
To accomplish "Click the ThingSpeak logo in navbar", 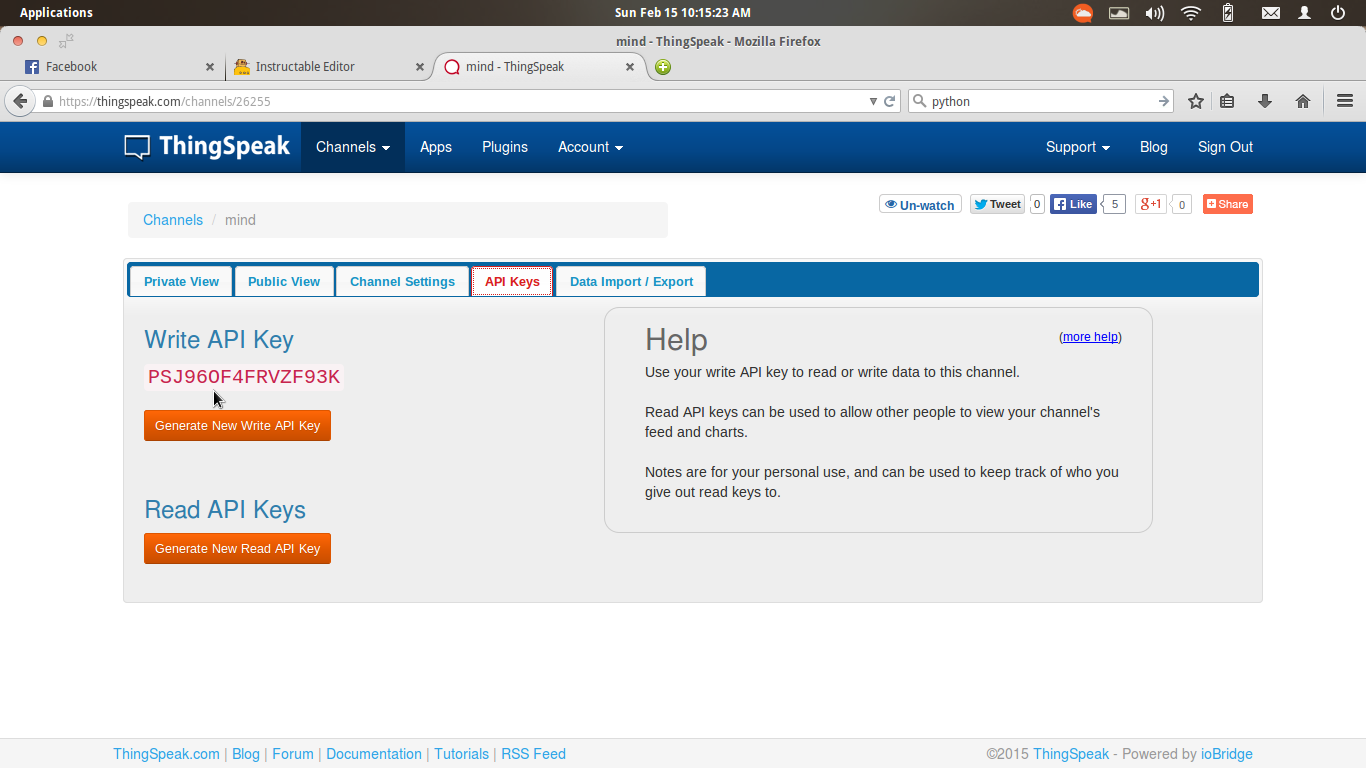I will pos(207,147).
